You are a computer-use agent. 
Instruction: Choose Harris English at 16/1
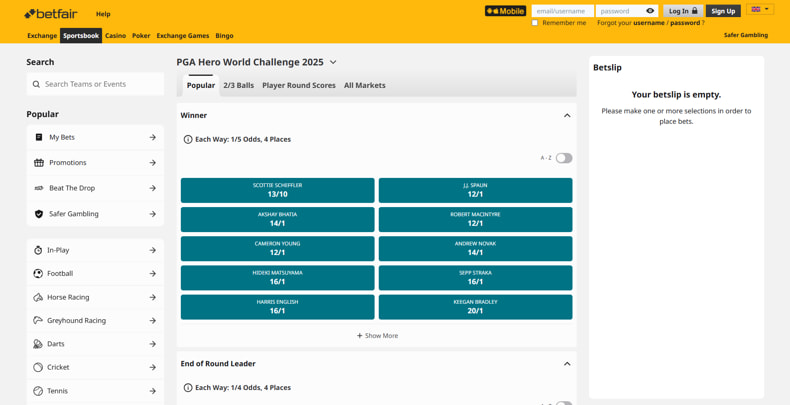pyautogui.click(x=278, y=307)
